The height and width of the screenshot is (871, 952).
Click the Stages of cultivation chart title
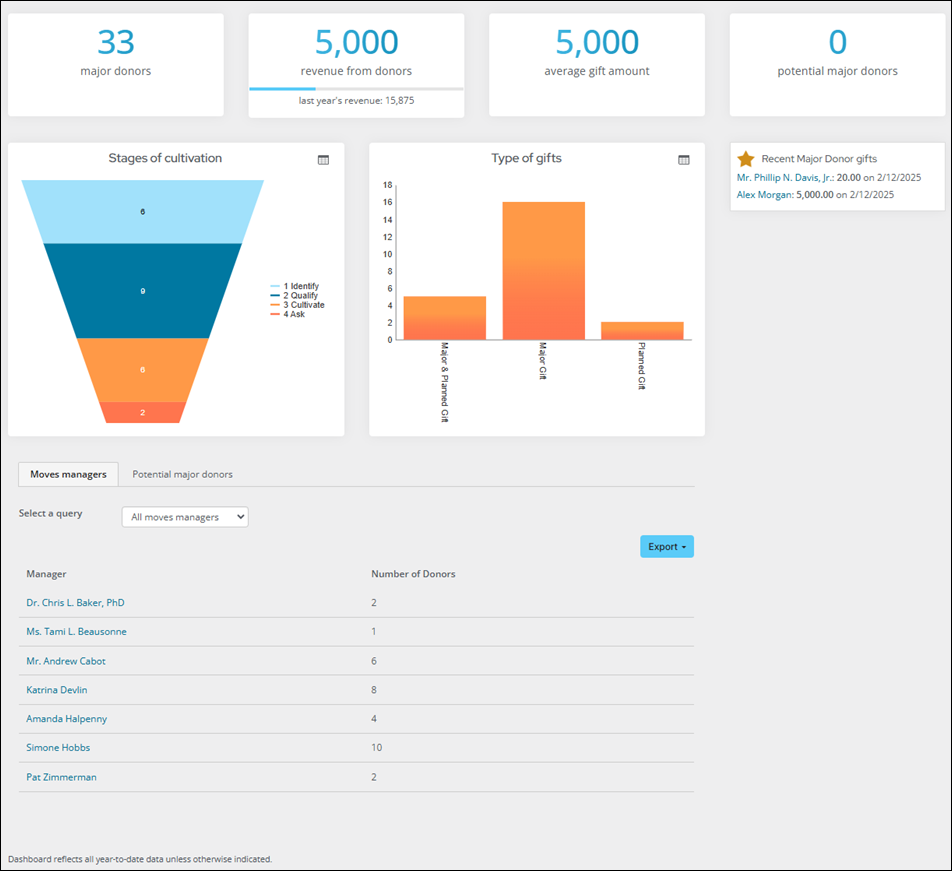point(165,158)
